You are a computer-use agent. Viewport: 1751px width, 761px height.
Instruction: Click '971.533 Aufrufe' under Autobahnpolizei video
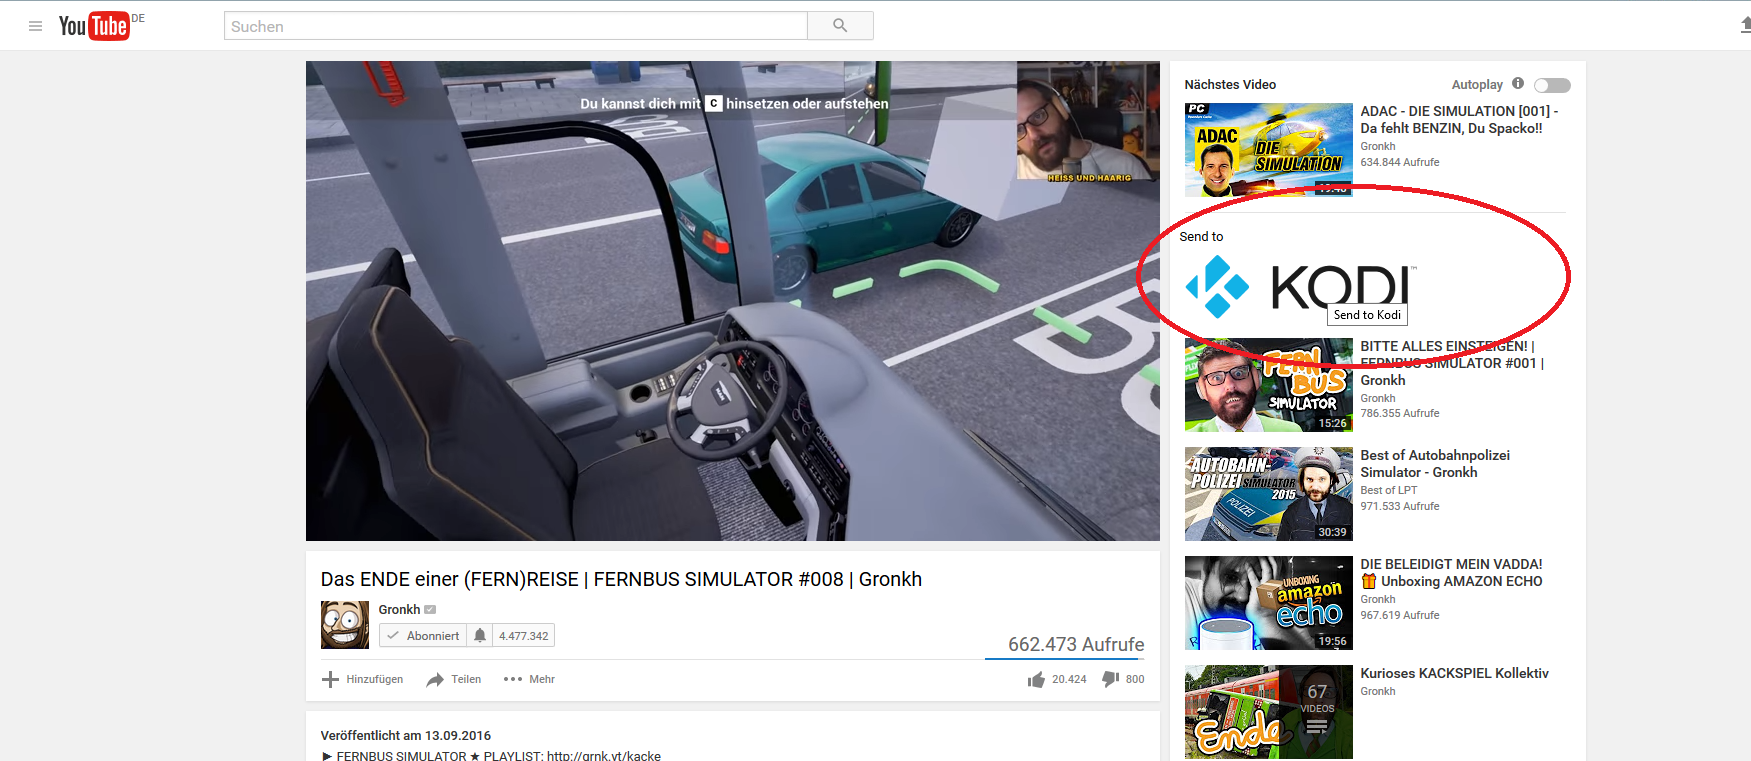point(1400,506)
